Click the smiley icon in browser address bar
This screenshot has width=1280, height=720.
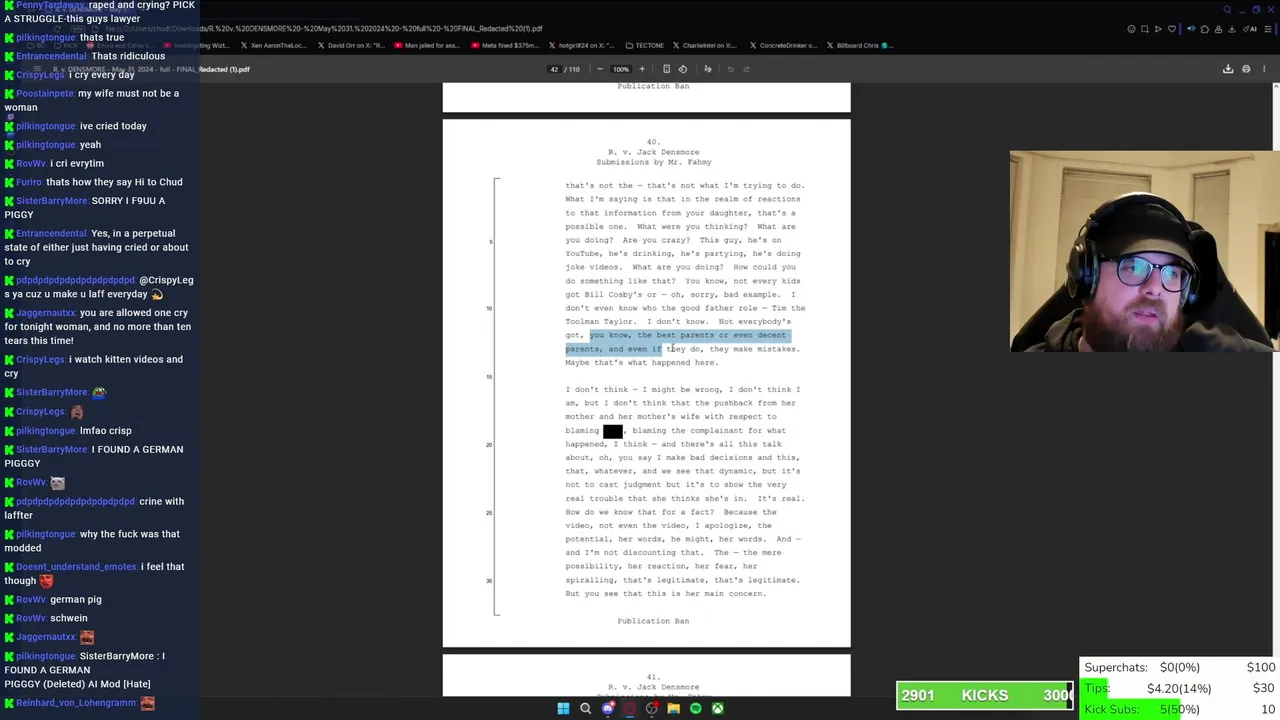coord(1131,29)
